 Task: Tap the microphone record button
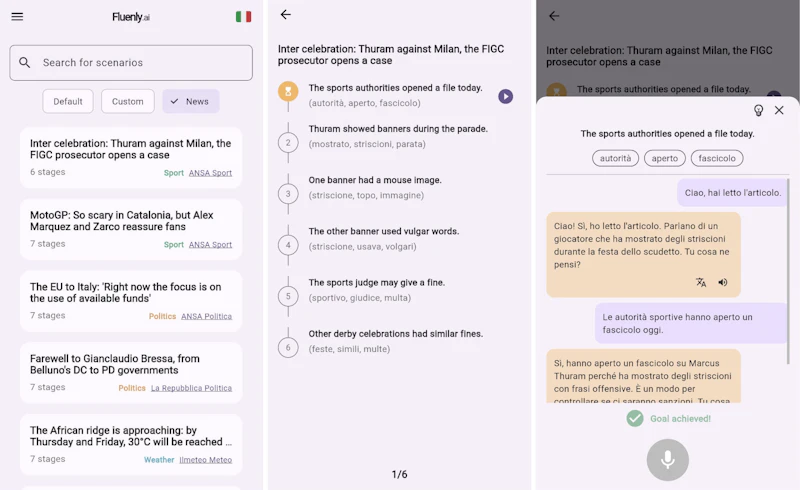[x=668, y=460]
